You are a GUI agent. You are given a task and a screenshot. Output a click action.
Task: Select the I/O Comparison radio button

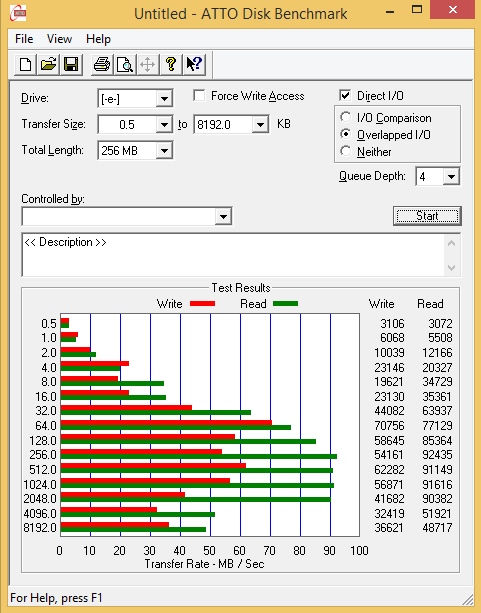346,117
